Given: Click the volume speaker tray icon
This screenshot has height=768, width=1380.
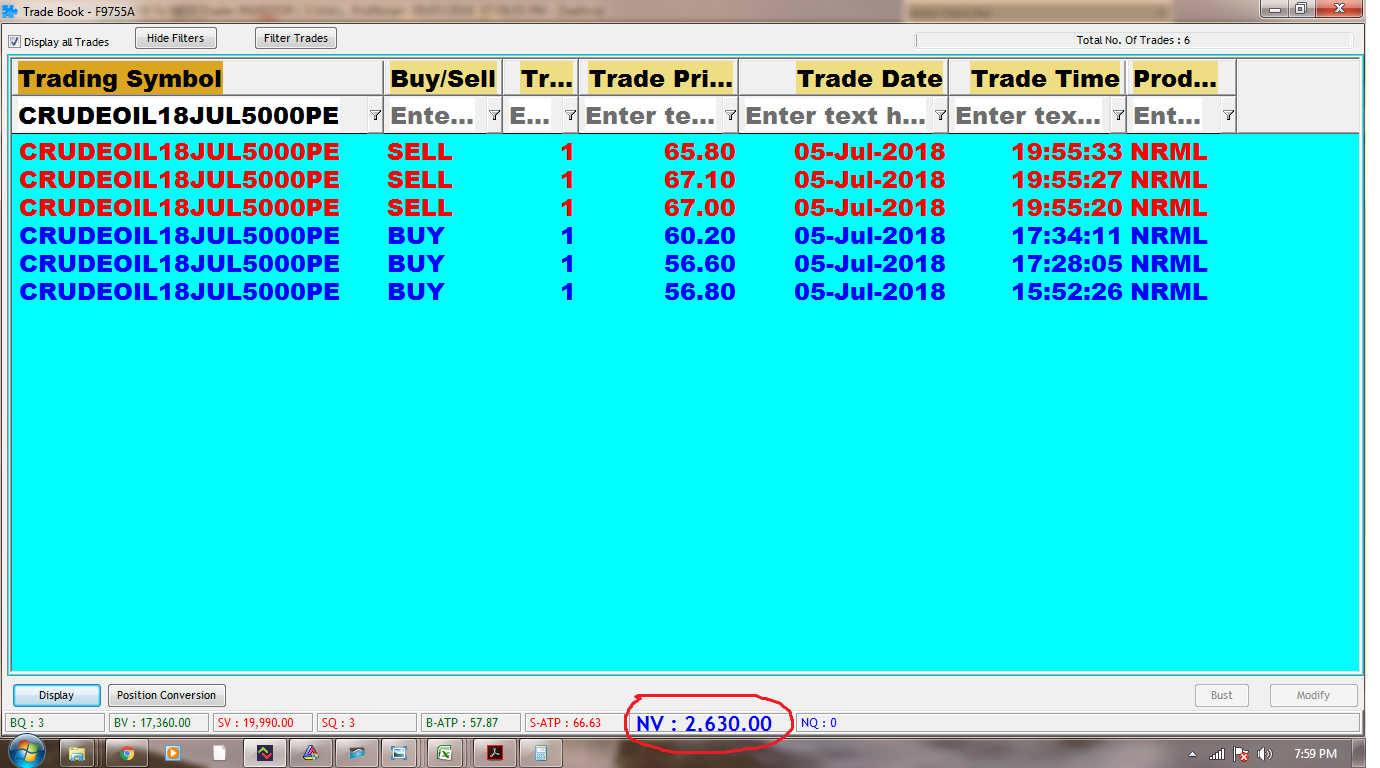Looking at the screenshot, I should pos(1265,753).
